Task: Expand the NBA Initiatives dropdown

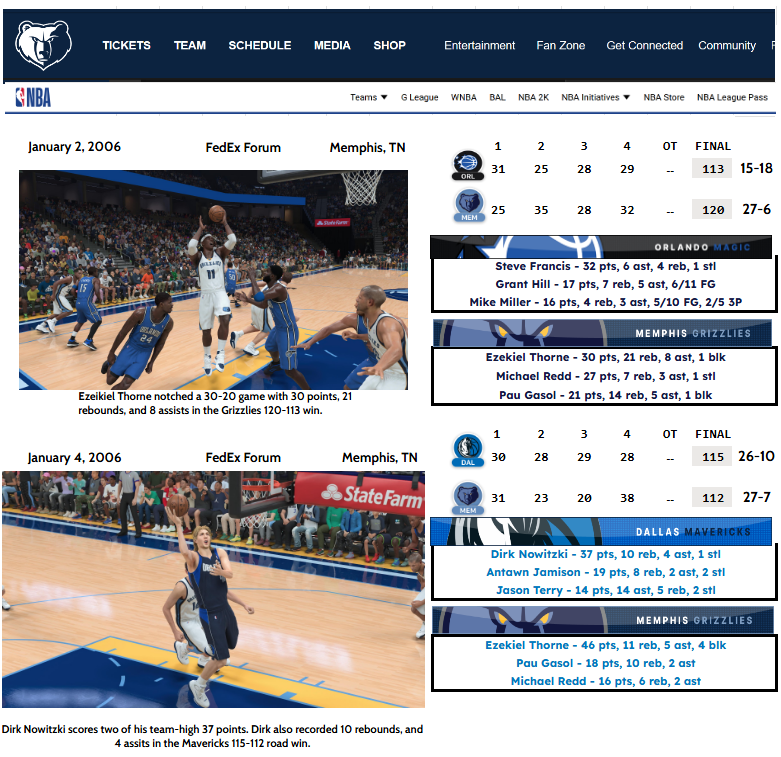Action: point(596,97)
